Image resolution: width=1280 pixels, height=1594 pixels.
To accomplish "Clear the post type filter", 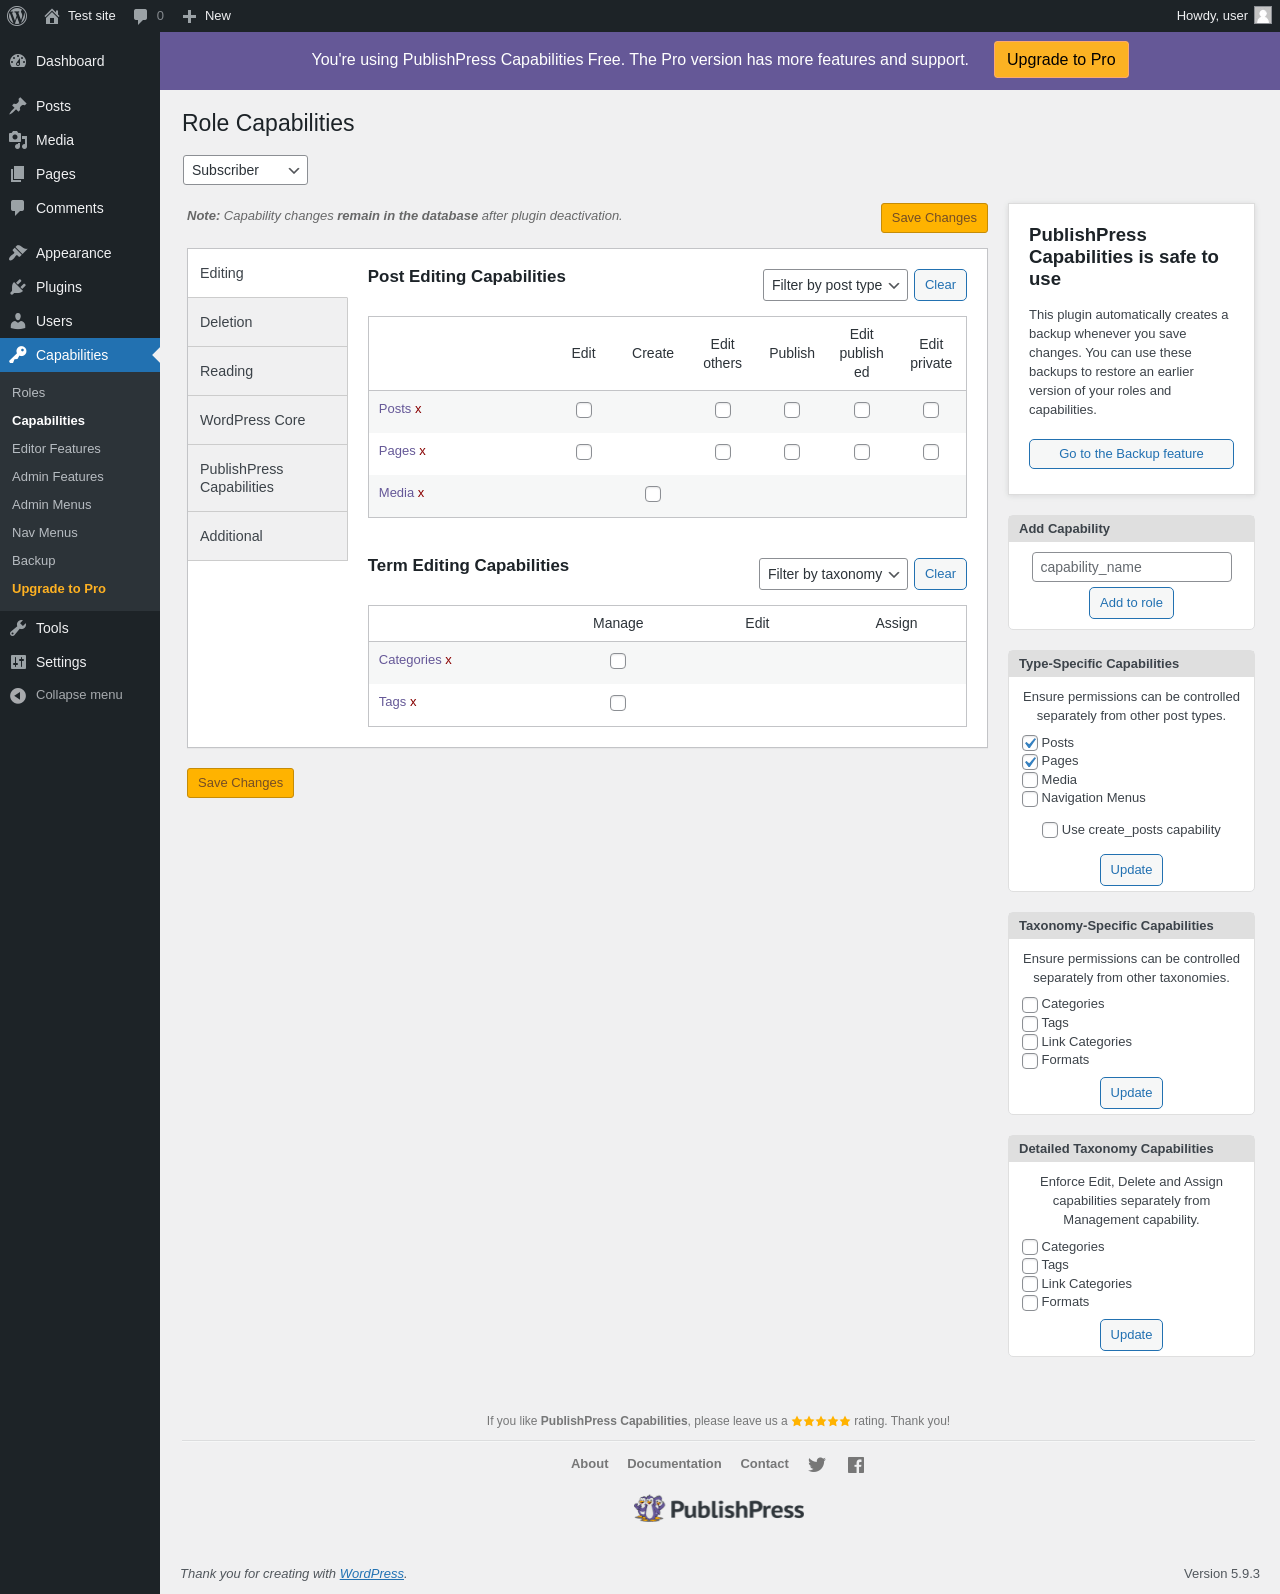I will click(x=940, y=285).
